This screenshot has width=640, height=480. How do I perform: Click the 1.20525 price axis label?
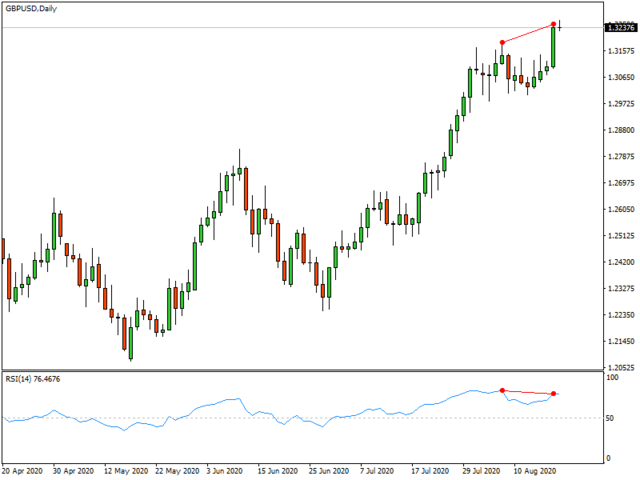(621, 368)
